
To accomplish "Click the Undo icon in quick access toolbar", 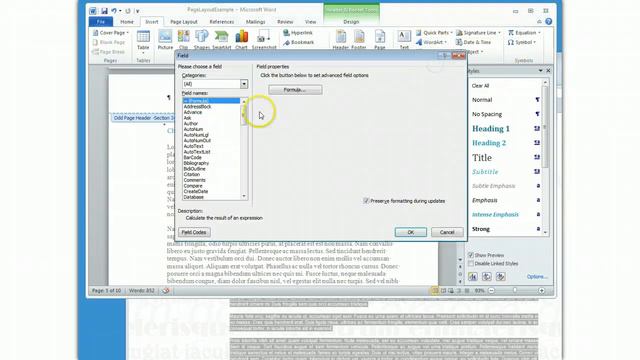I will click(x=114, y=11).
